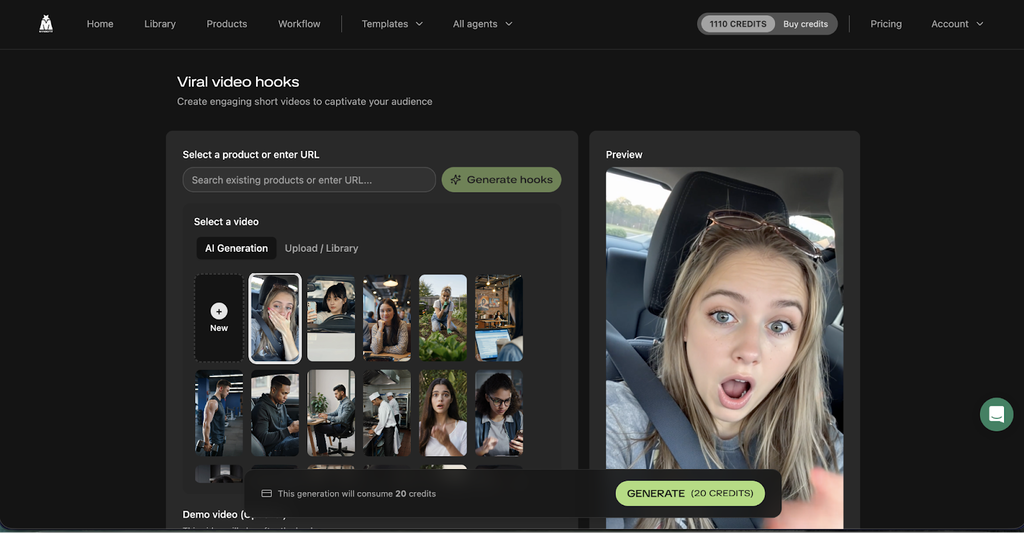
Task: Select the chef in kitchen thumbnail
Action: point(387,413)
